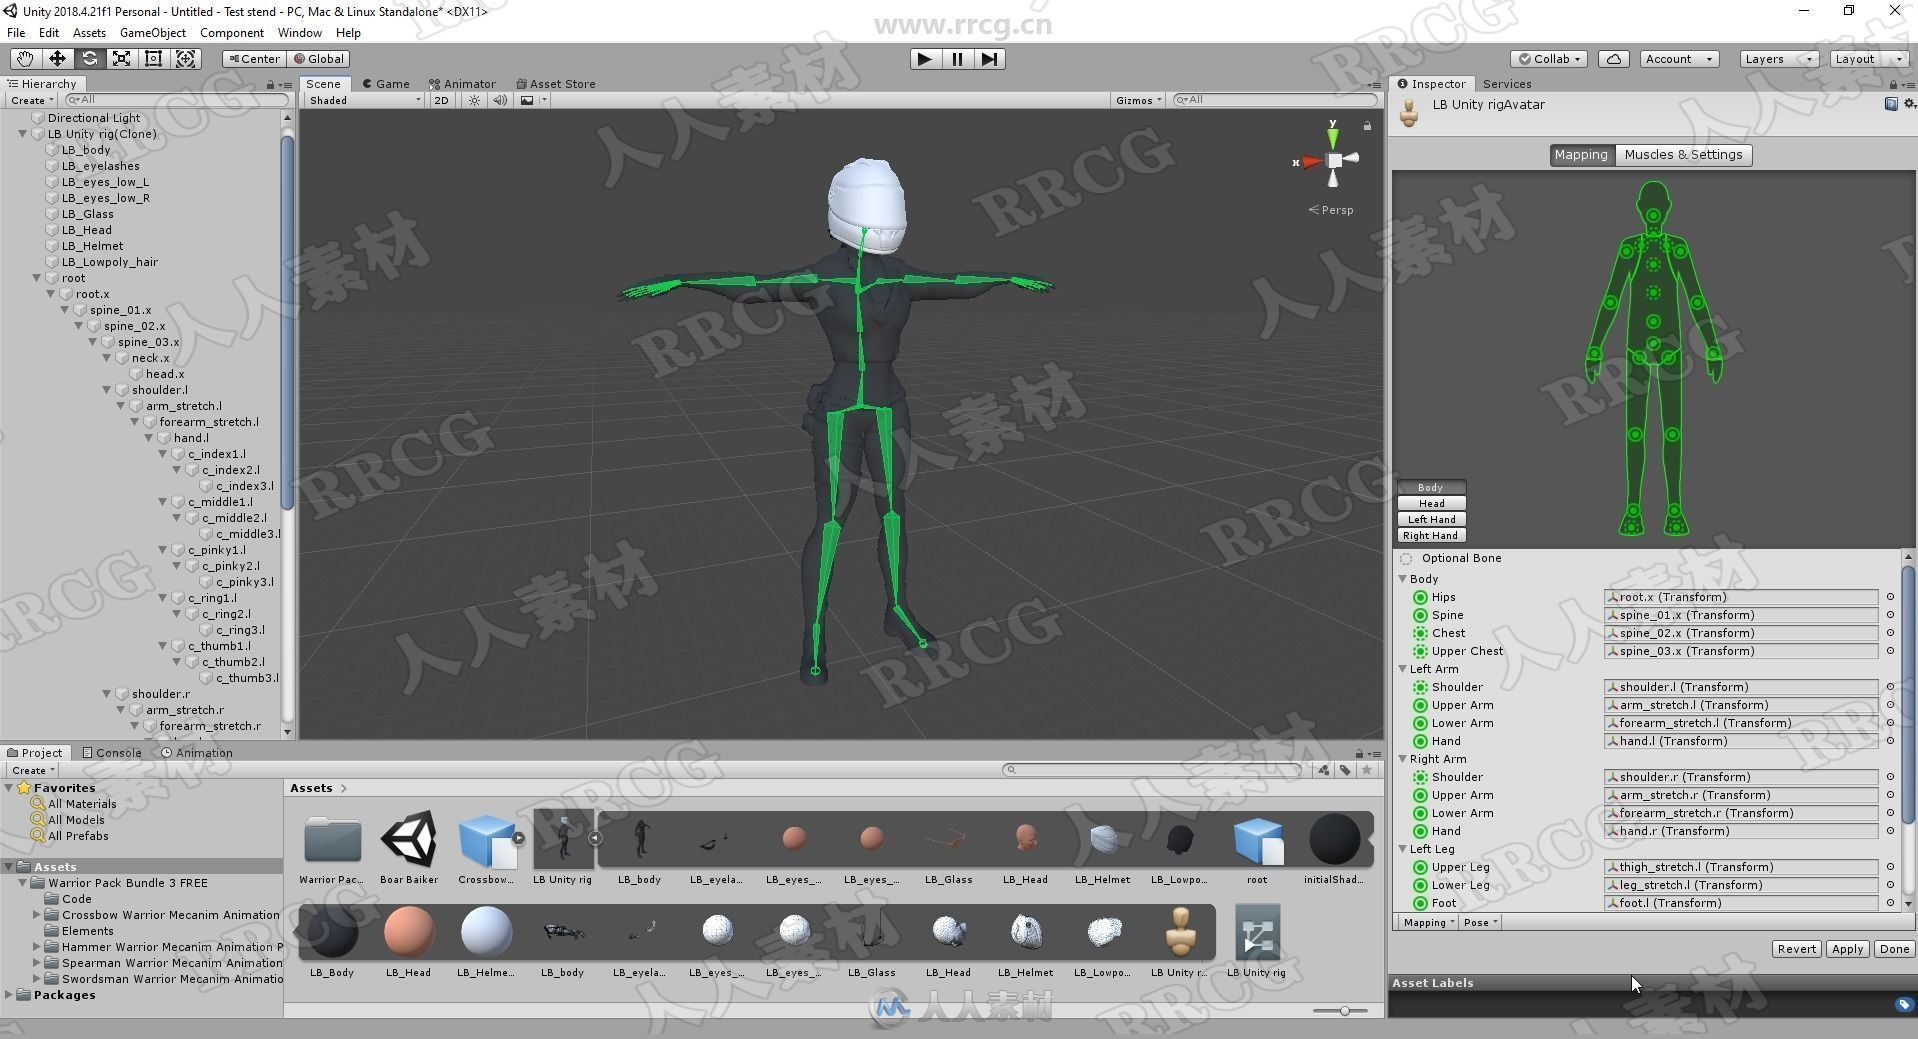Click the Spine transform field

point(1740,615)
